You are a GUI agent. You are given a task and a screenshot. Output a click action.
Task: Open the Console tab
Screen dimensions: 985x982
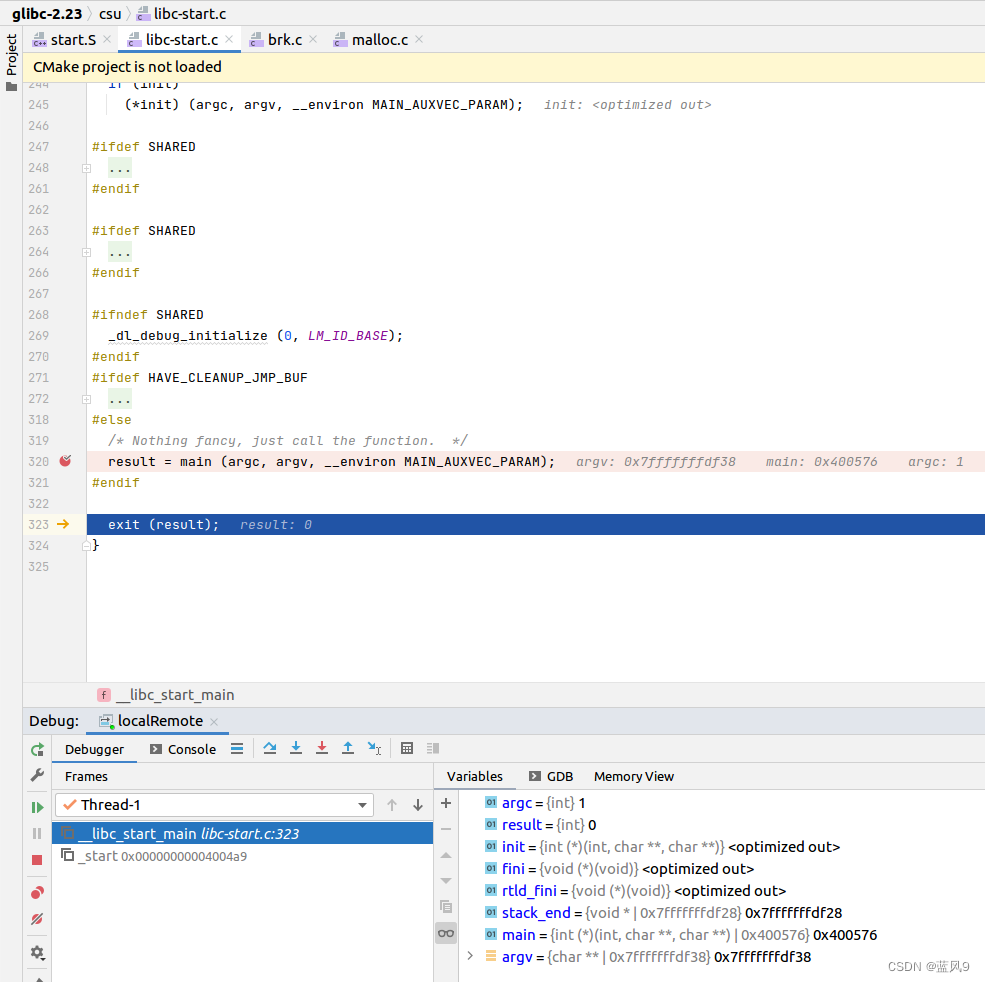point(183,749)
